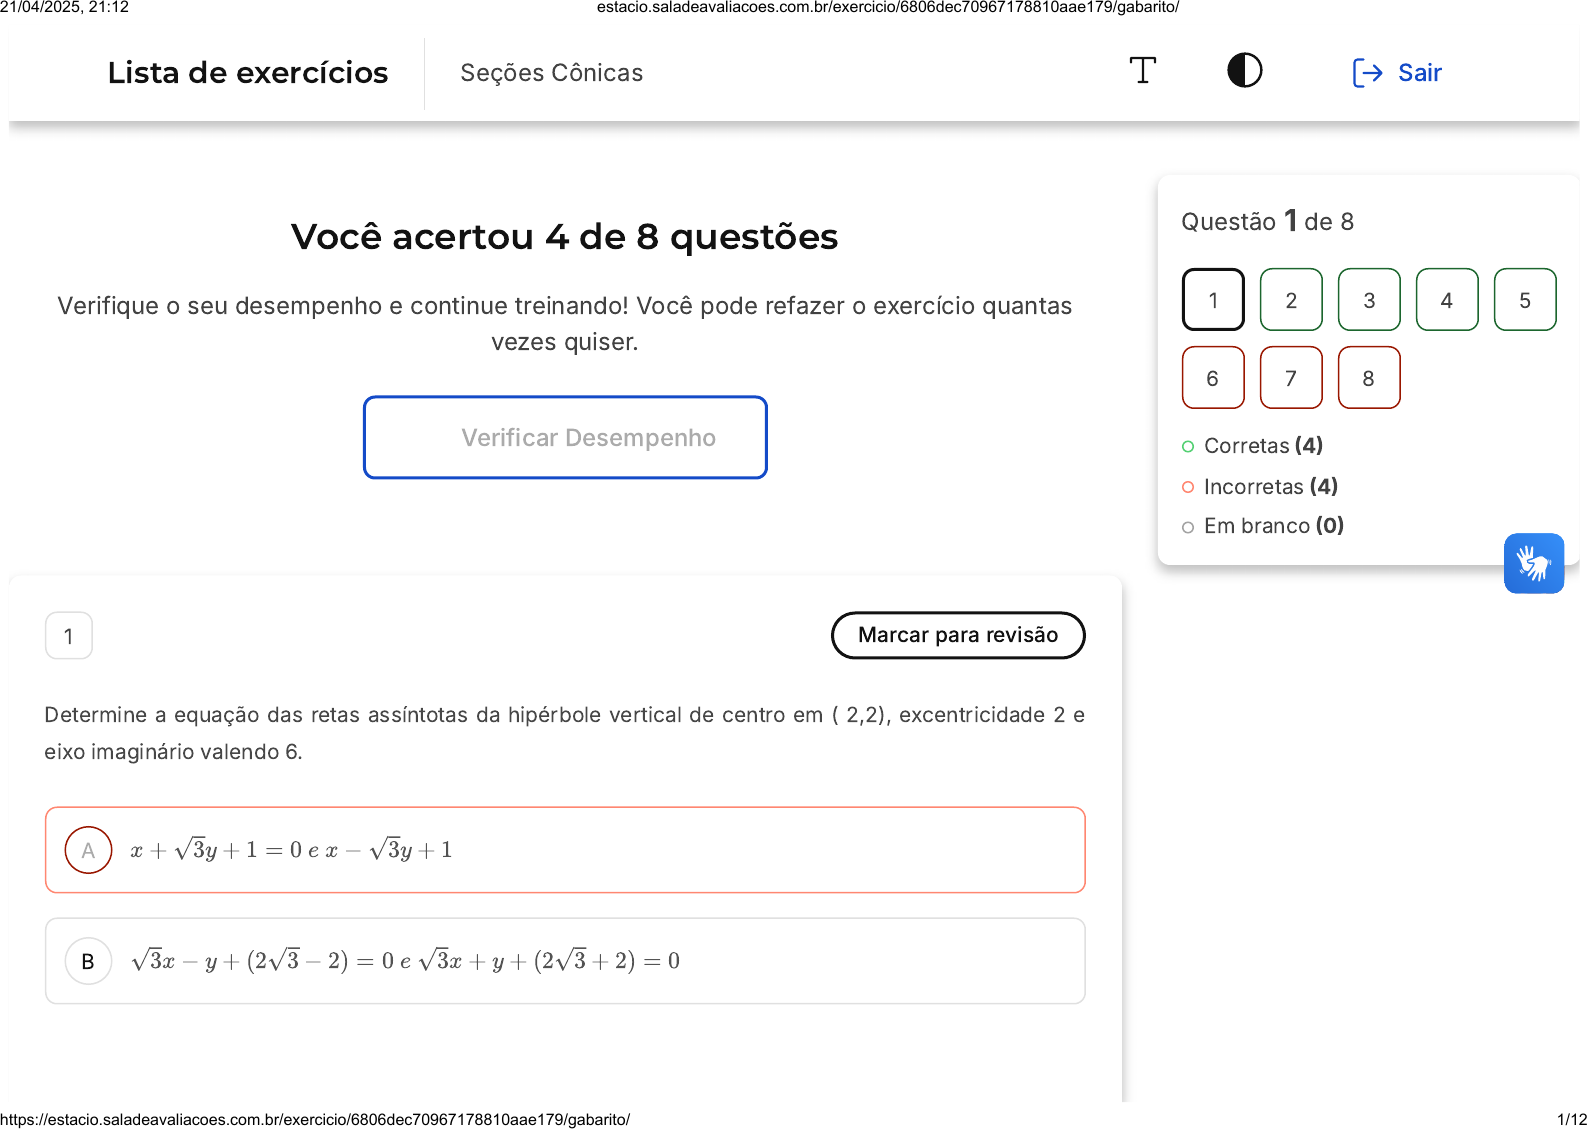Select answer option A radio circle
Screen dimensions: 1587x1129
[88, 850]
